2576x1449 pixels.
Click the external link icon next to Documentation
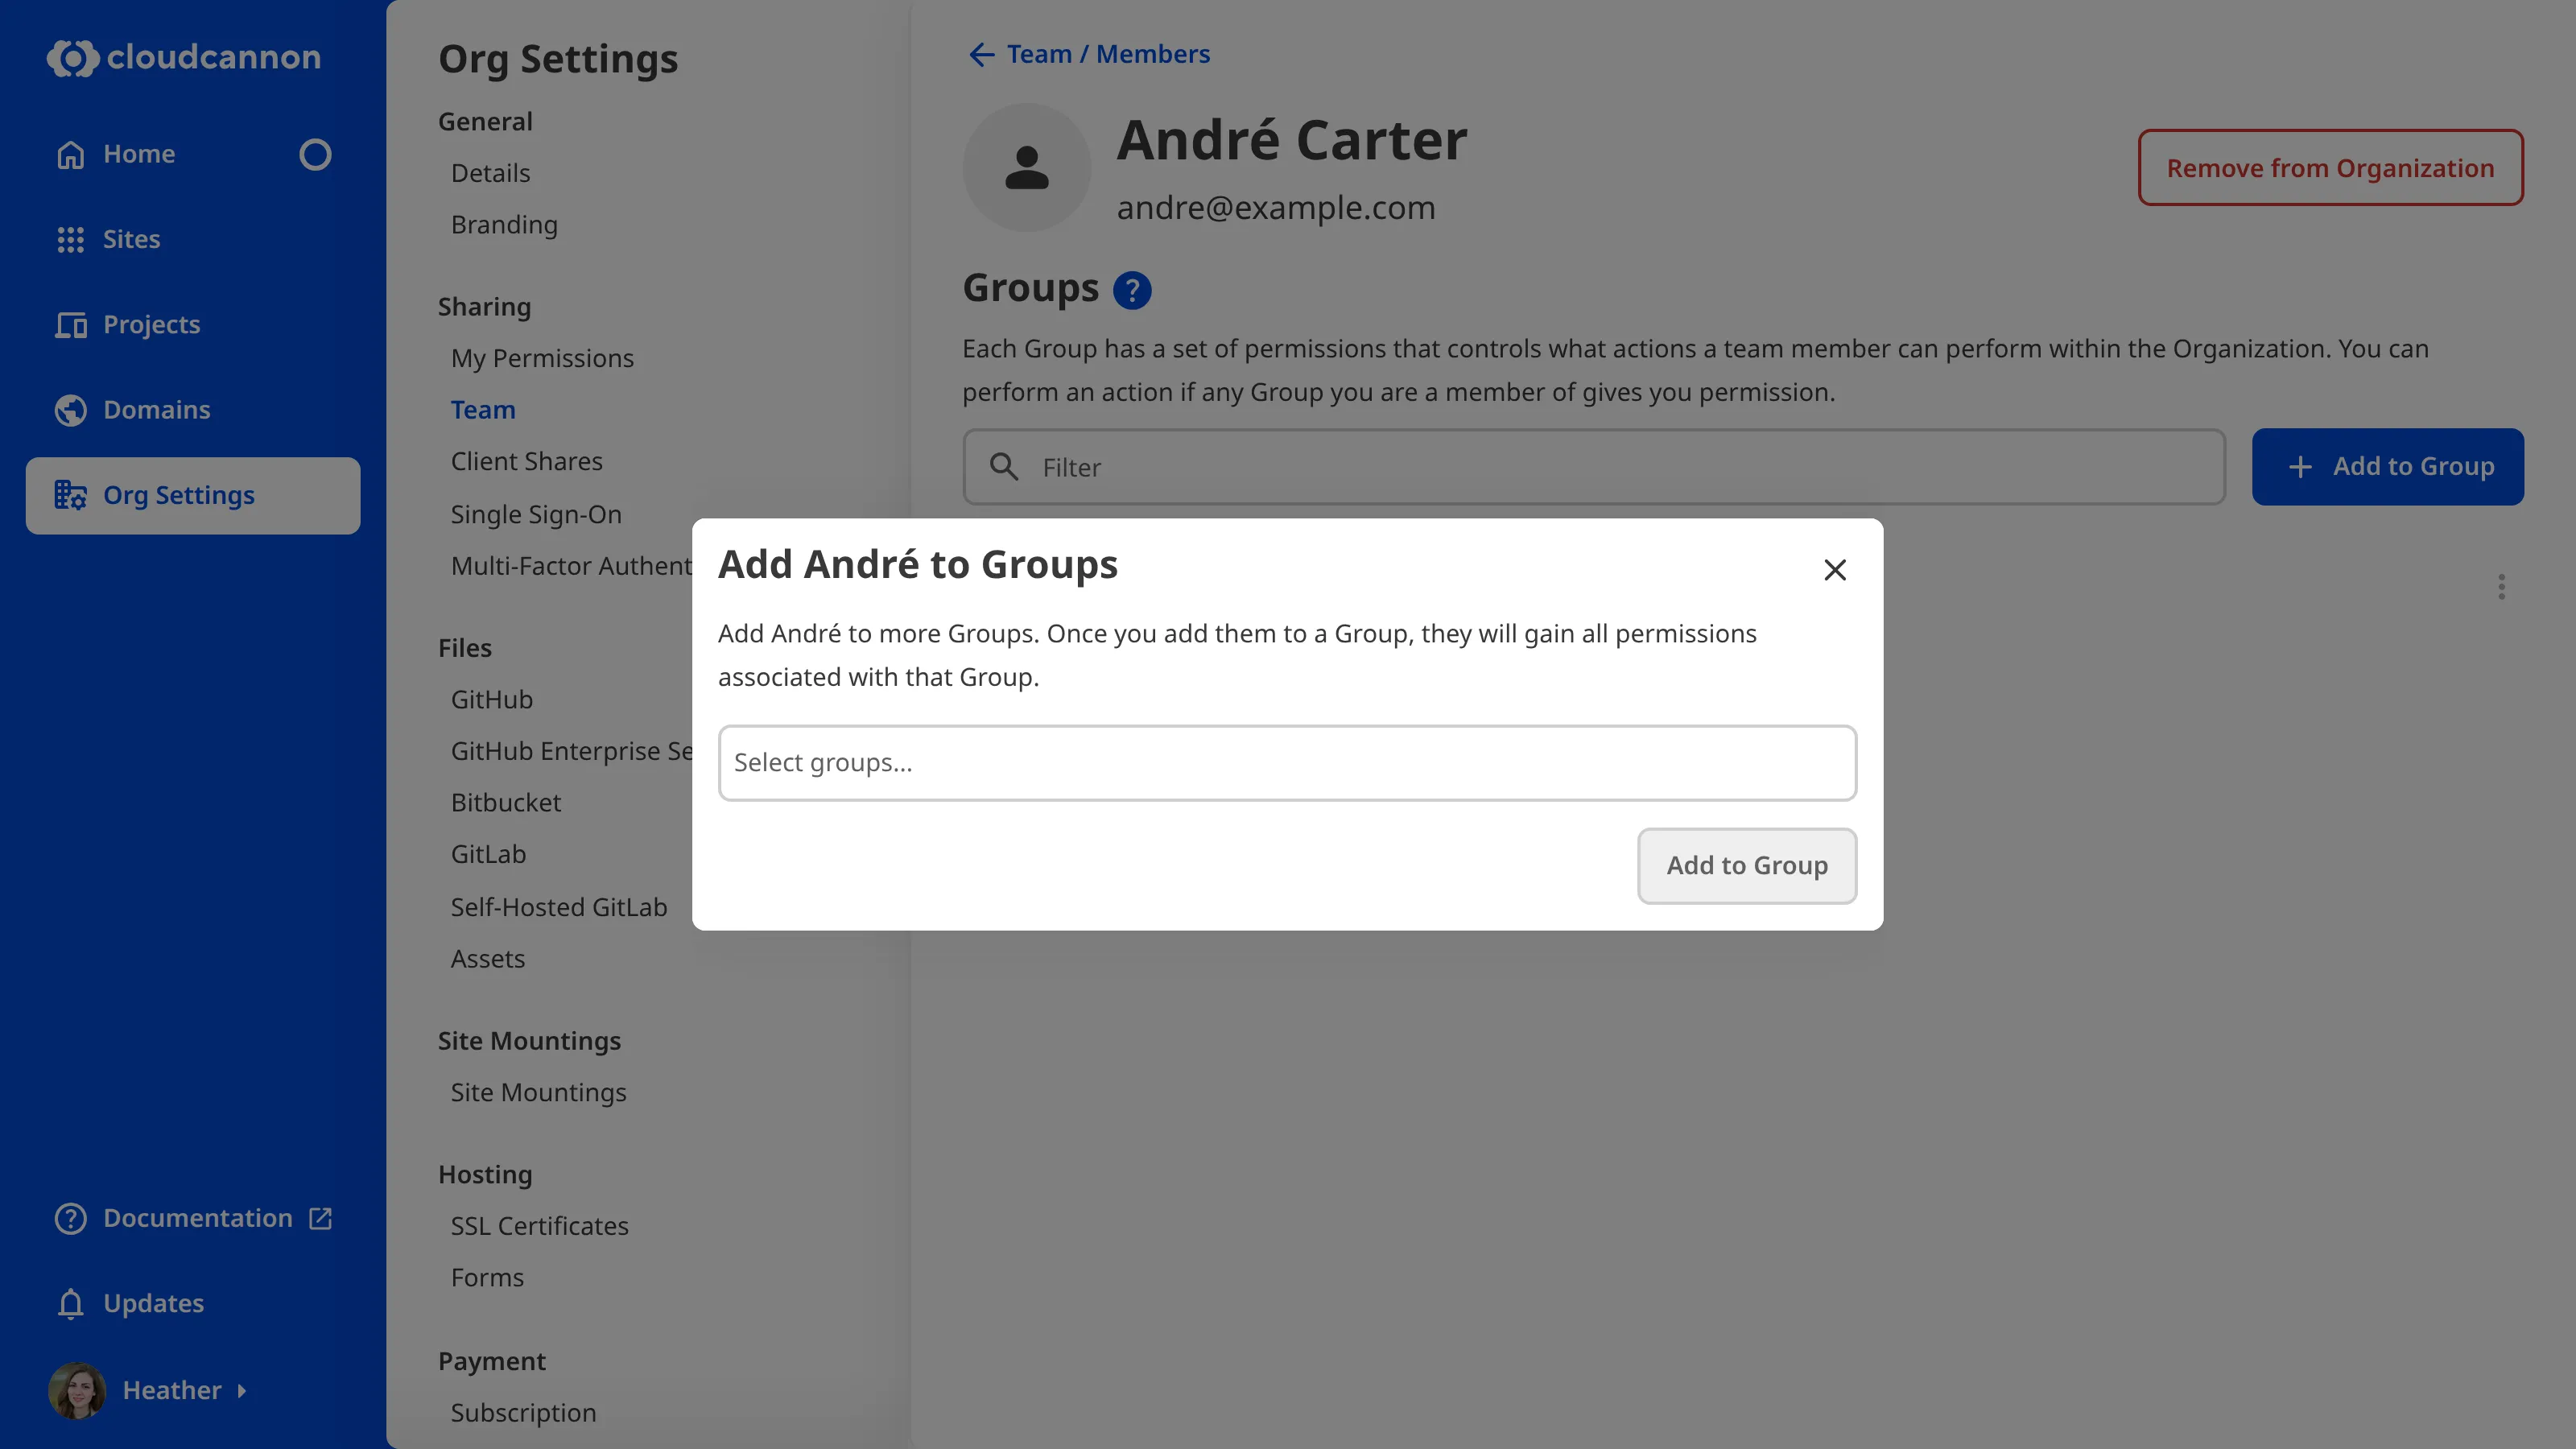pos(320,1218)
